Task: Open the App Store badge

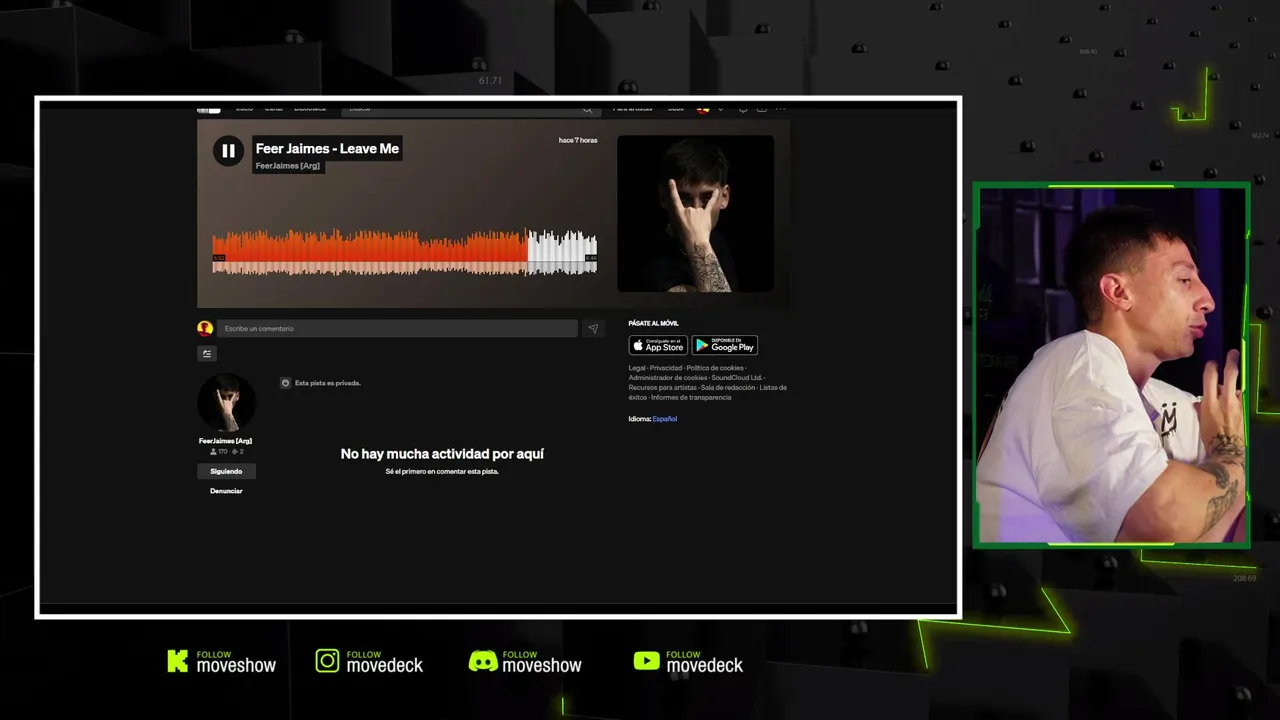Action: (x=658, y=345)
